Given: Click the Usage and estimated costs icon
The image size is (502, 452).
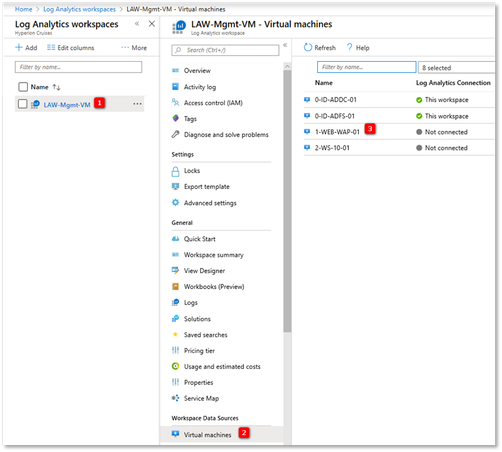Looking at the screenshot, I should [x=175, y=366].
